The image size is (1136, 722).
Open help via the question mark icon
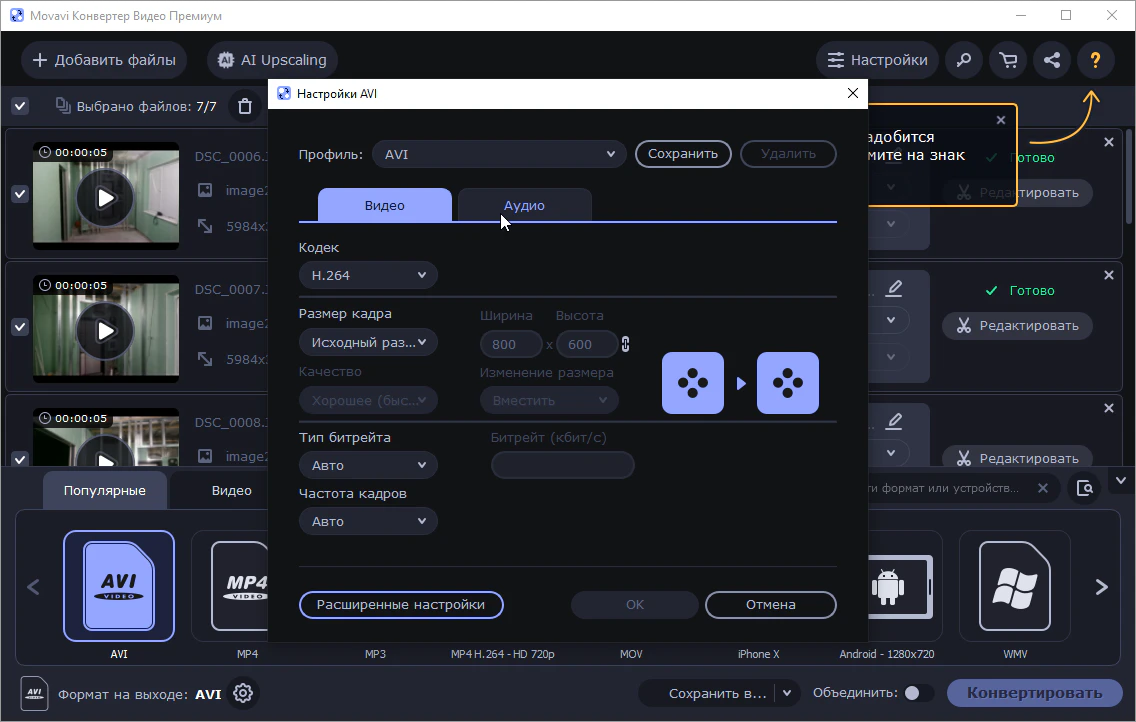pos(1095,60)
